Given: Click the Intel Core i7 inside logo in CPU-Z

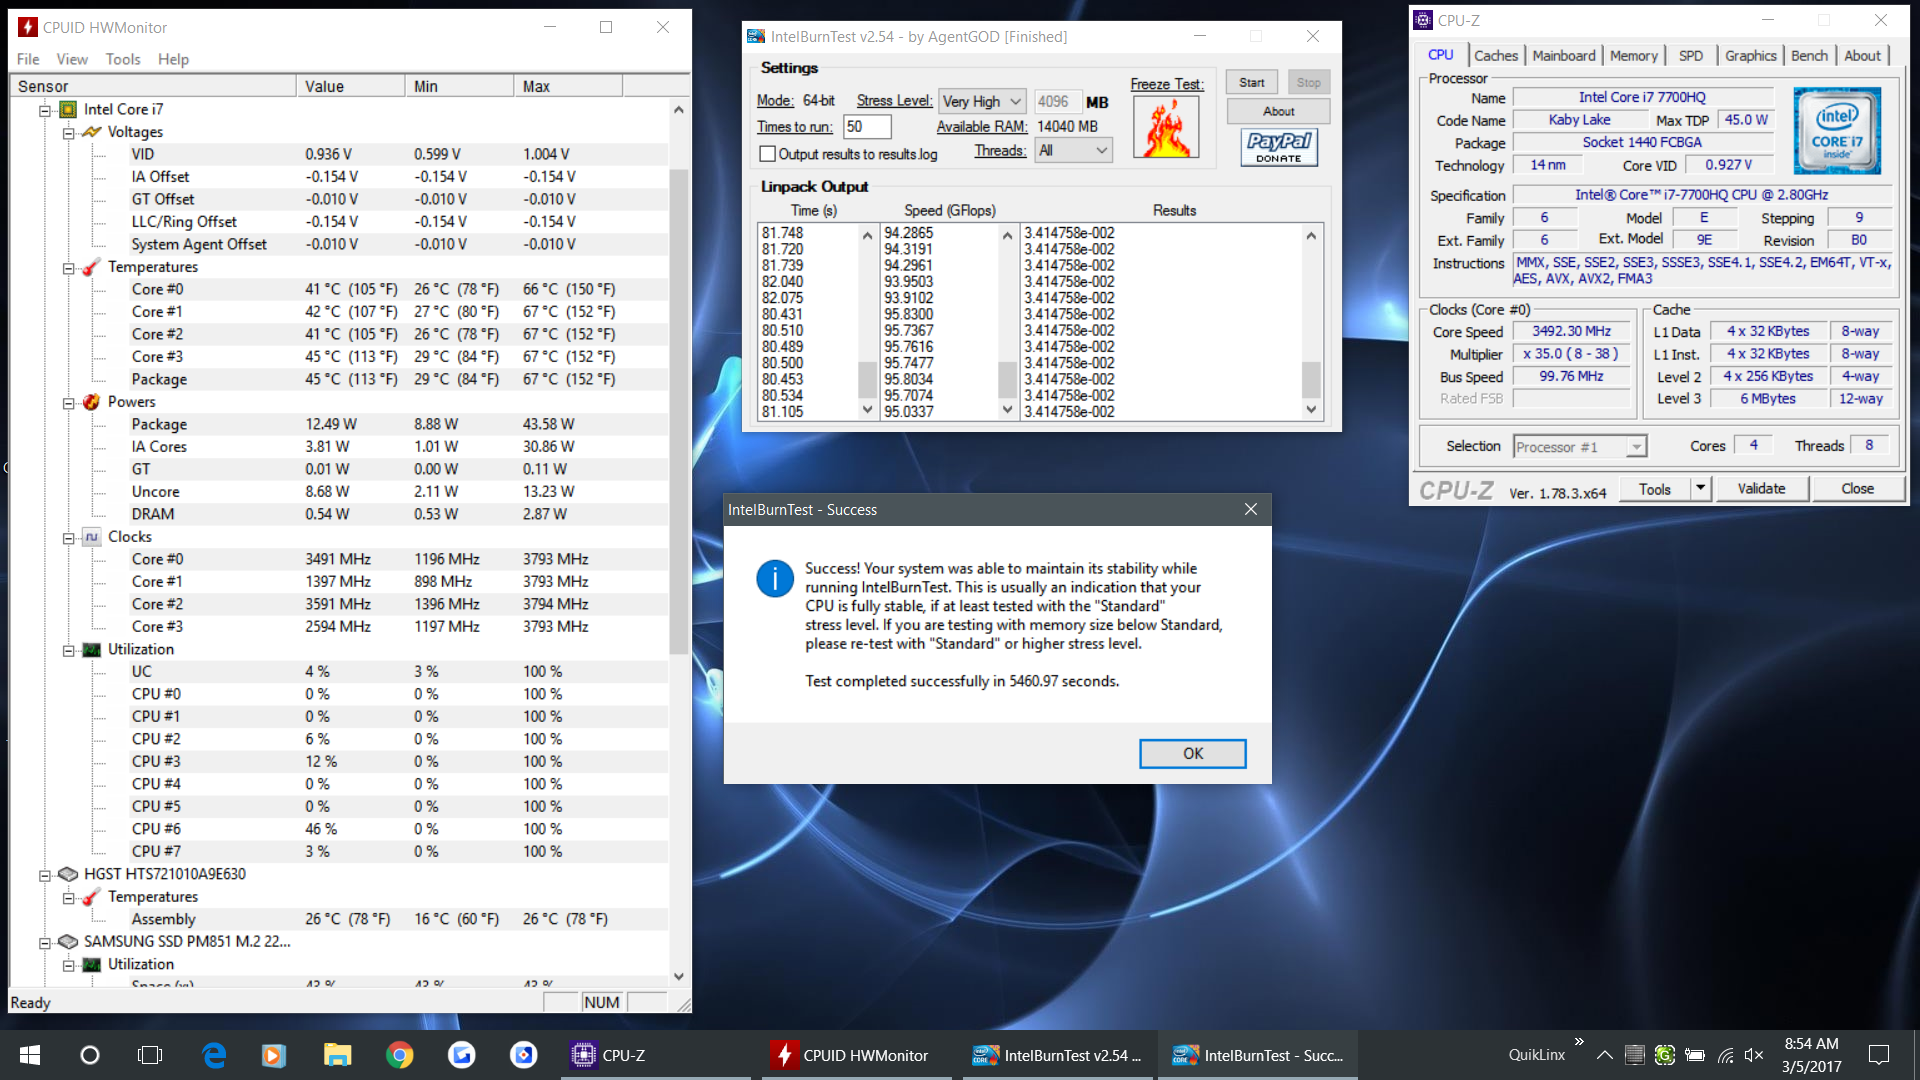Looking at the screenshot, I should click(1837, 131).
